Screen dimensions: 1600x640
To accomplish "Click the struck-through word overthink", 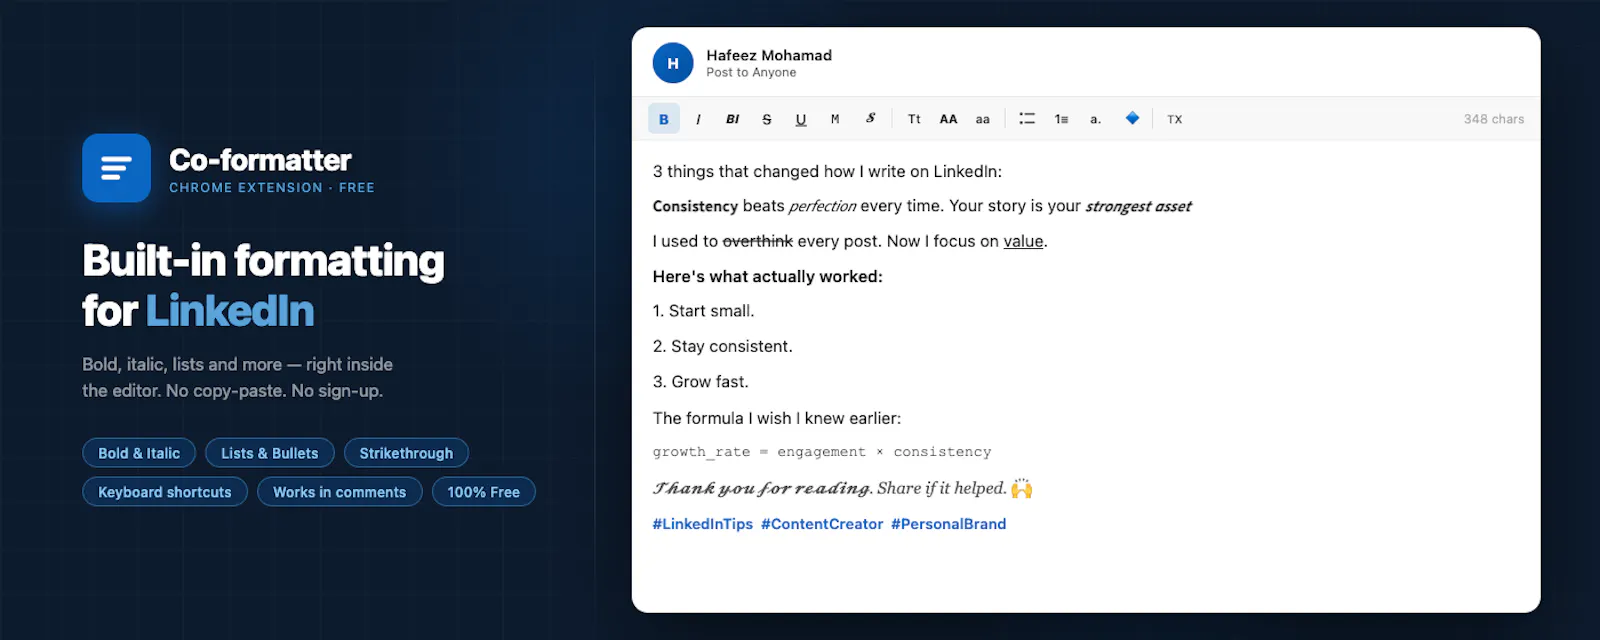I will 757,241.
